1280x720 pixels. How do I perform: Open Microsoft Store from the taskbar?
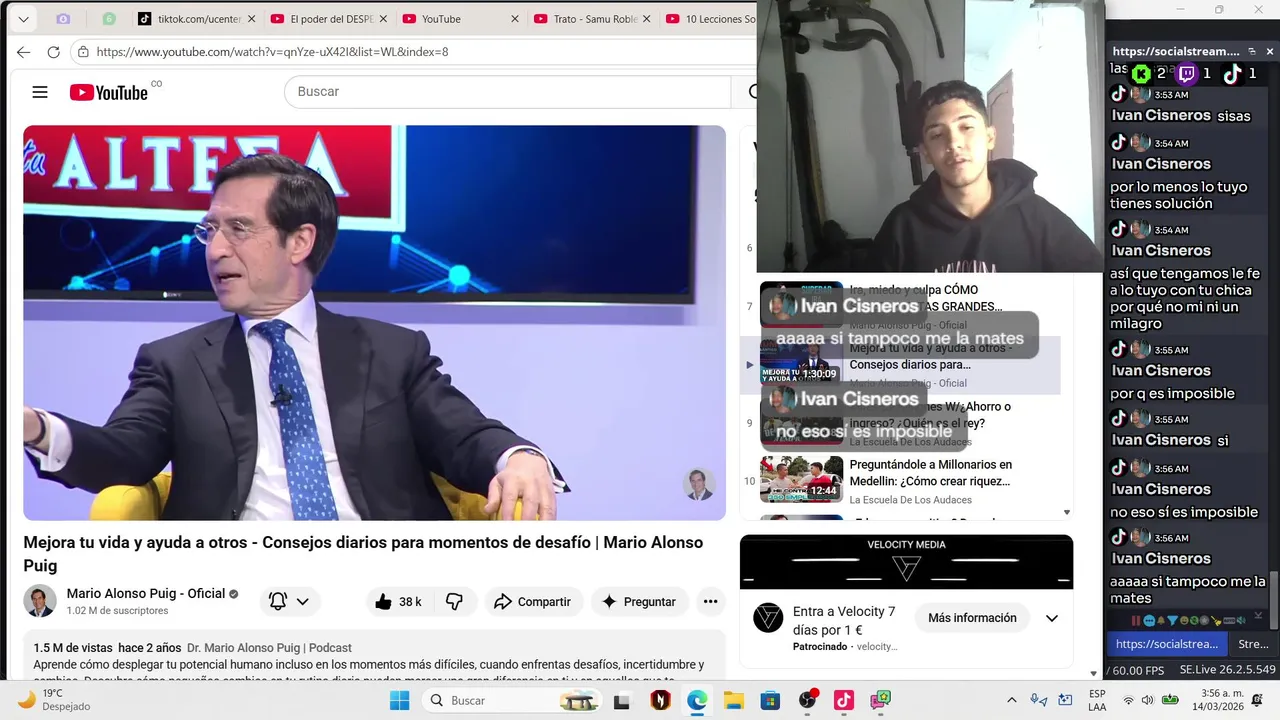(770, 700)
